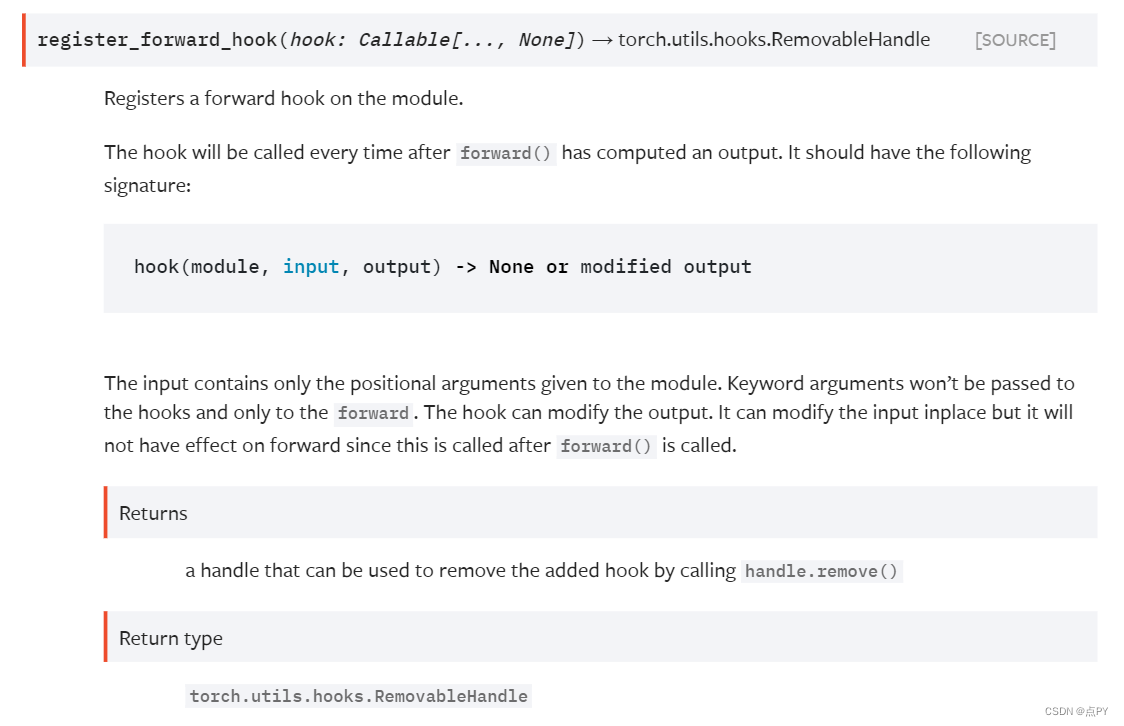Screen dimensions: 1124x726
Task: Click the Return type section header
Action: pos(170,638)
